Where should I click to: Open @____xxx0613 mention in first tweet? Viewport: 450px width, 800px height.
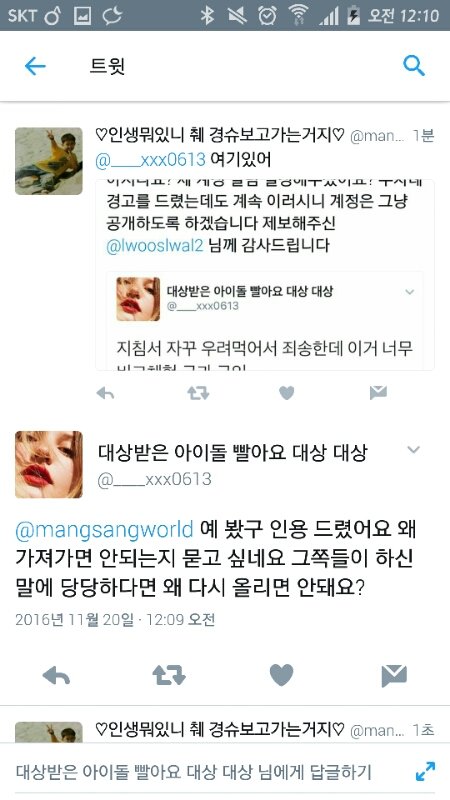150,160
